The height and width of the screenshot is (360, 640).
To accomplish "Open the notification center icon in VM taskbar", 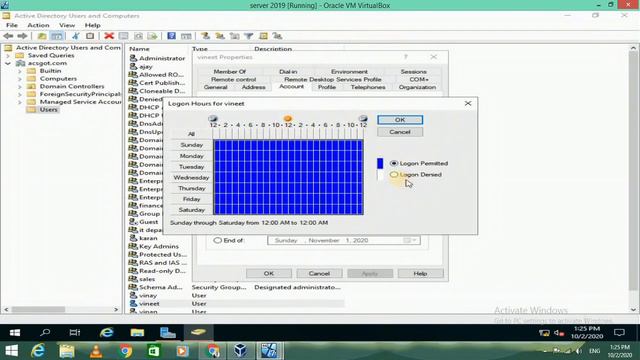I will [x=619, y=332].
